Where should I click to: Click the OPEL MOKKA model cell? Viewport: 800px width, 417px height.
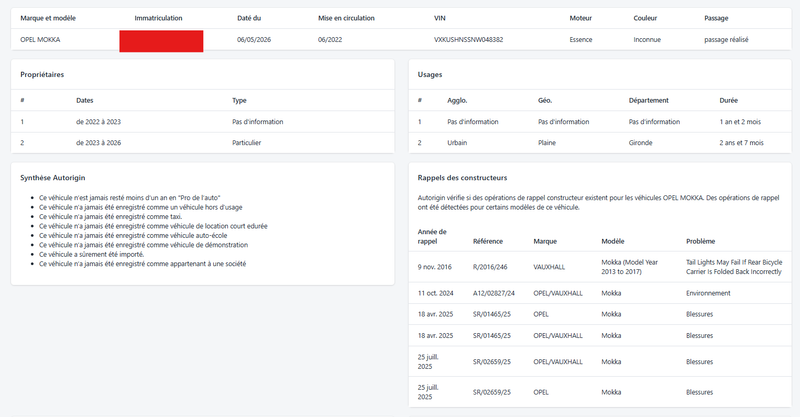pos(40,39)
